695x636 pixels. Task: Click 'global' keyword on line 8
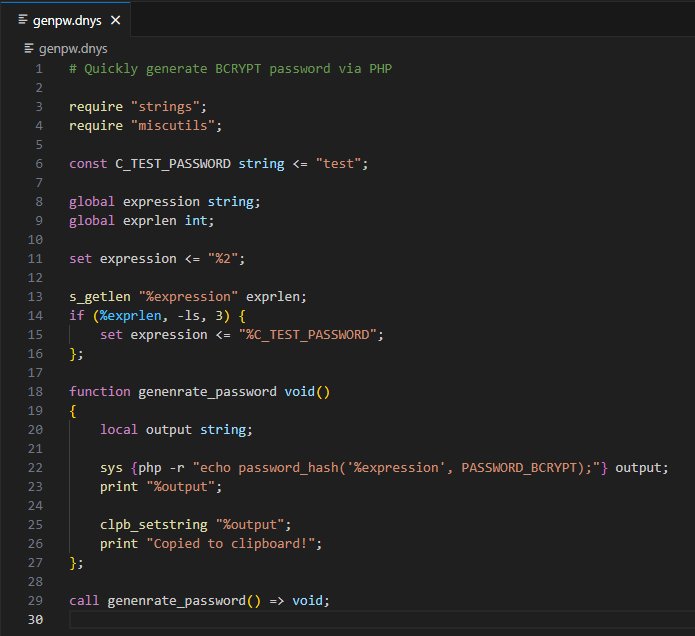click(92, 202)
